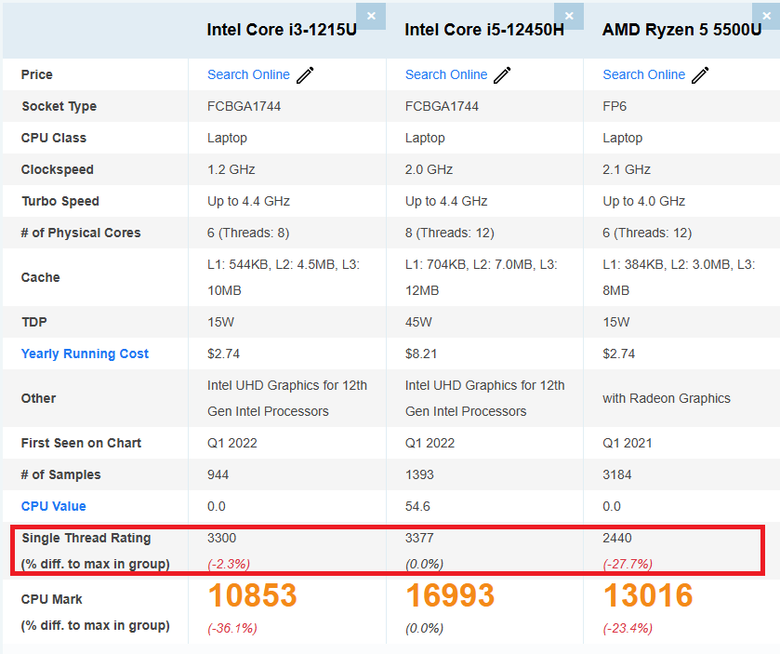Click the 2.1 GHz clockspeed value

click(627, 170)
